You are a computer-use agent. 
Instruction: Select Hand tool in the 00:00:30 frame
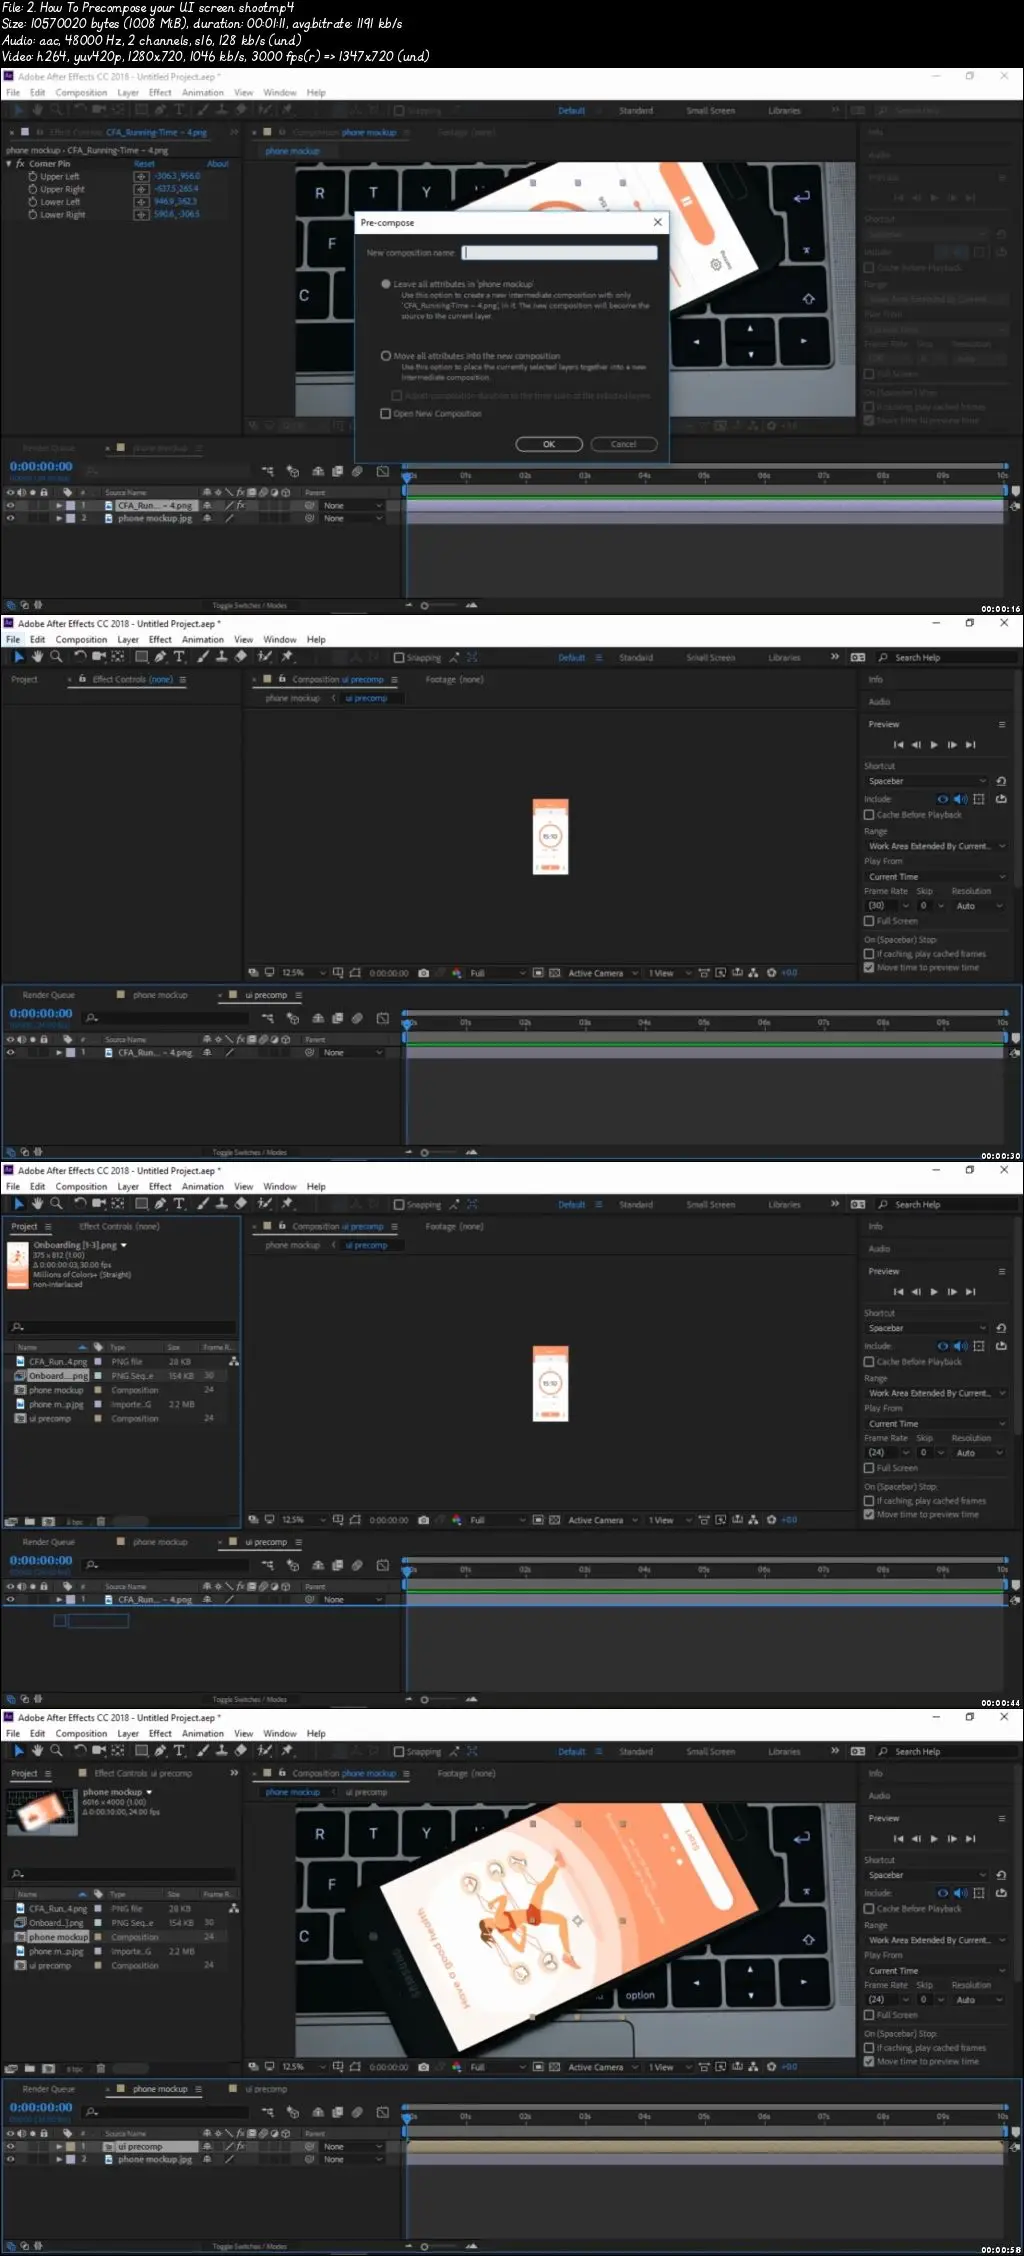pos(37,657)
